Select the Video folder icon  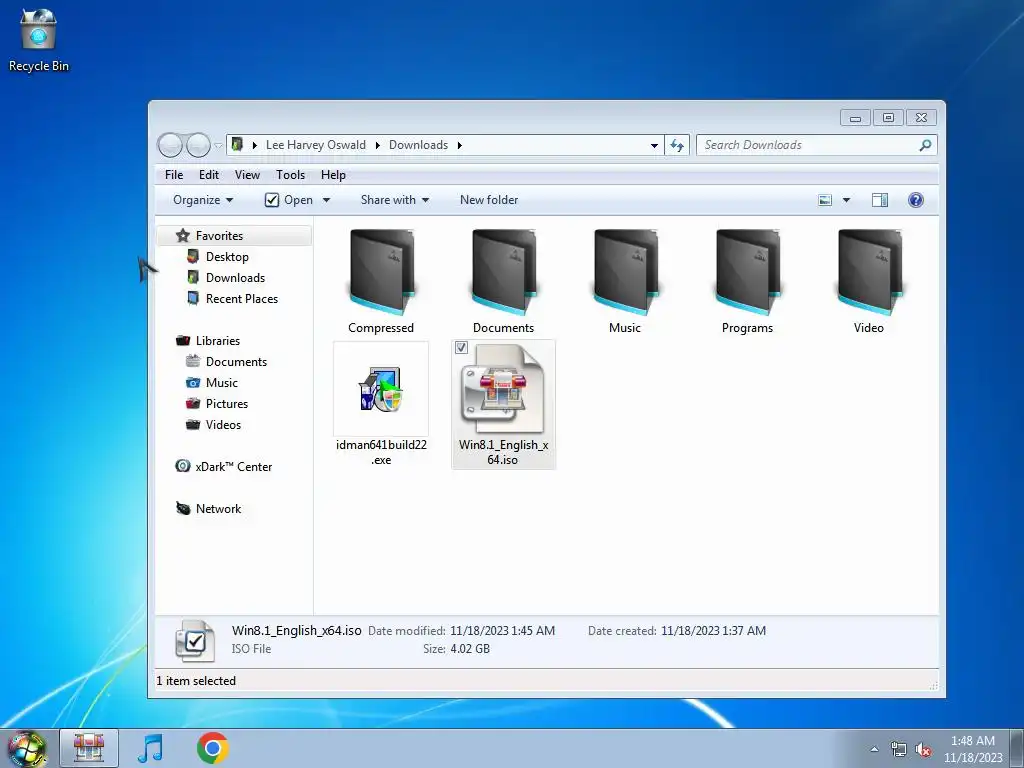[869, 272]
